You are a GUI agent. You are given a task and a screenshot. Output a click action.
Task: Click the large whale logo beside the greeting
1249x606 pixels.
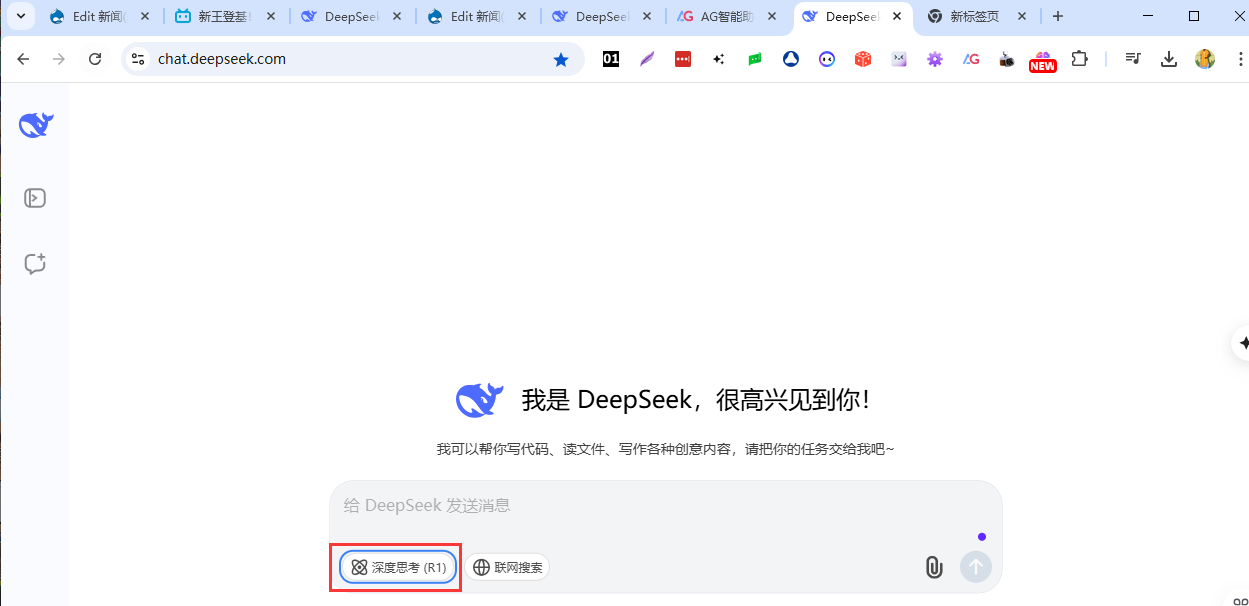click(480, 400)
